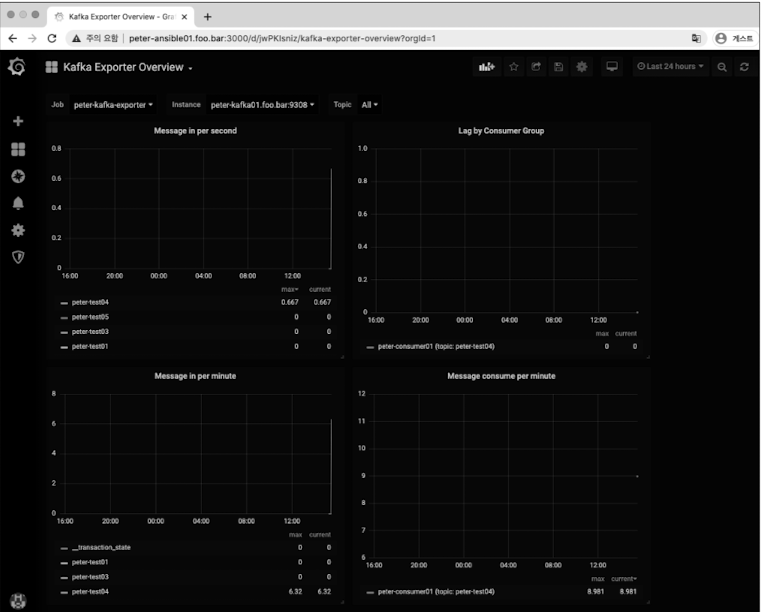Viewport: 764px width, 612px height.
Task: Click the 8.981 max value for peter-consumer01
Action: click(595, 592)
